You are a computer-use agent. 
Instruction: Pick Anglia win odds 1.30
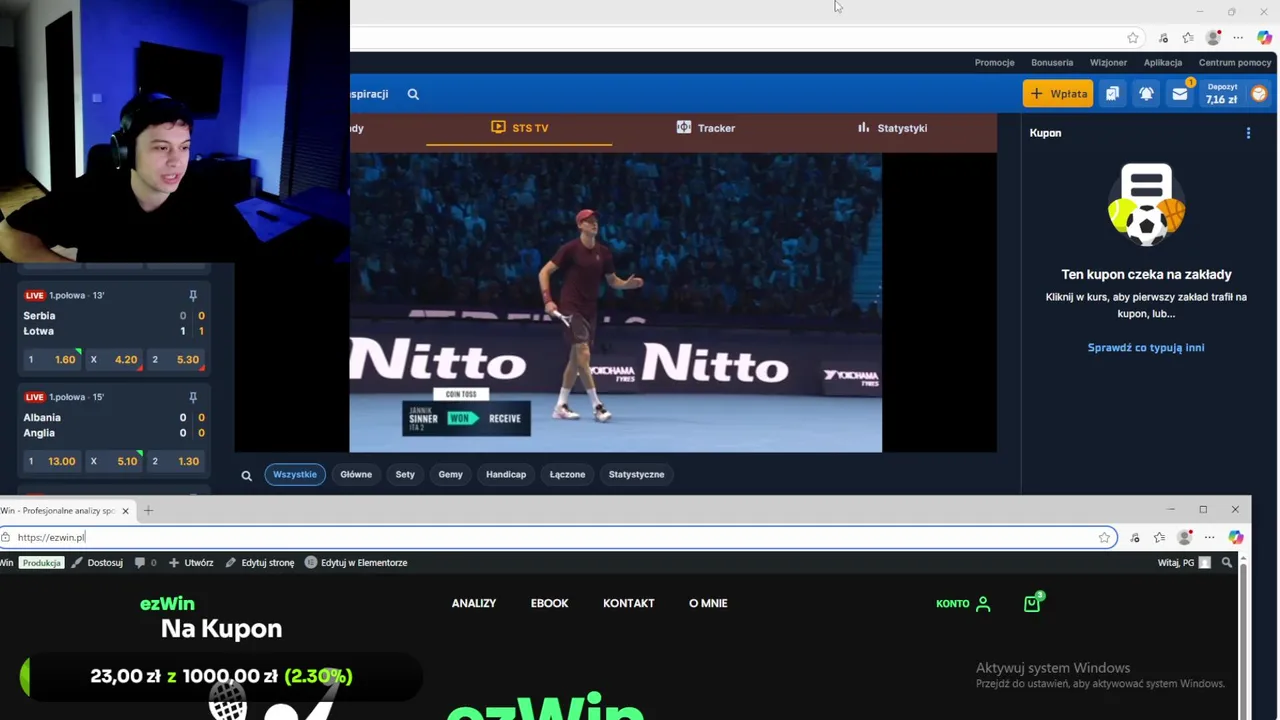point(176,461)
